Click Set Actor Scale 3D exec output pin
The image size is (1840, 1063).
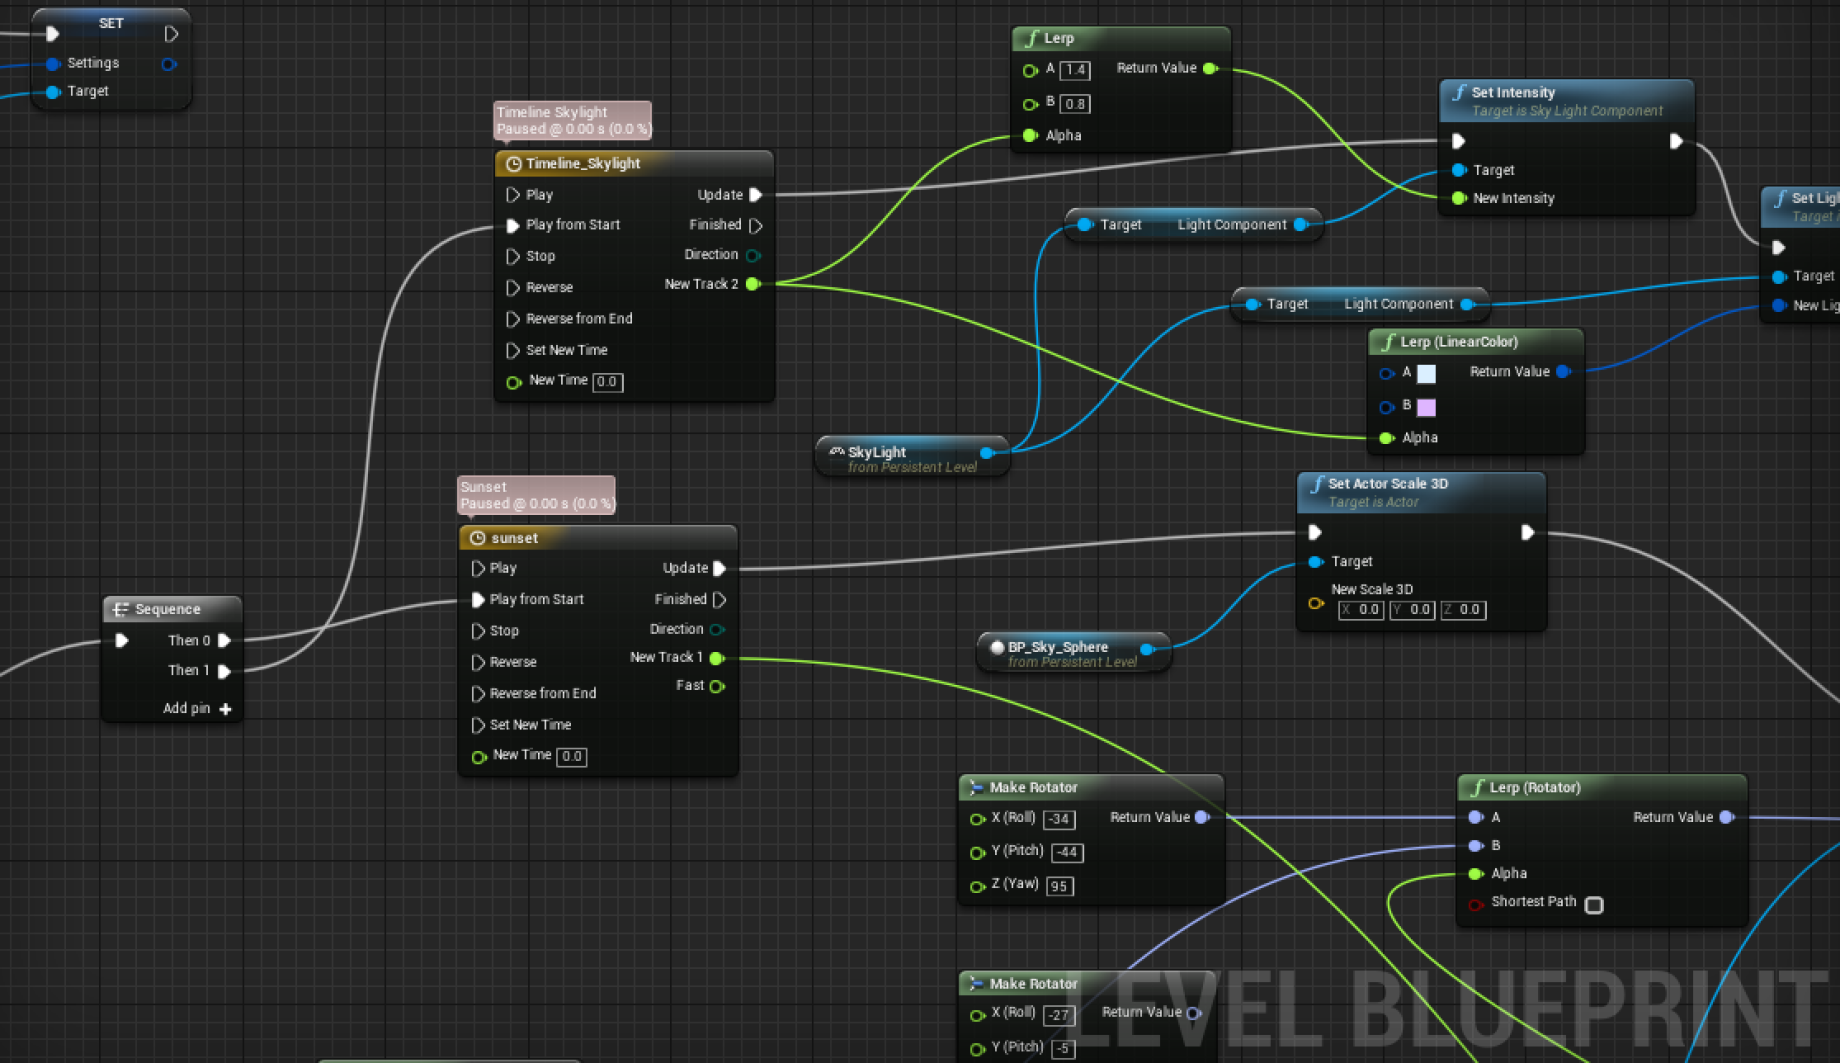click(1527, 532)
